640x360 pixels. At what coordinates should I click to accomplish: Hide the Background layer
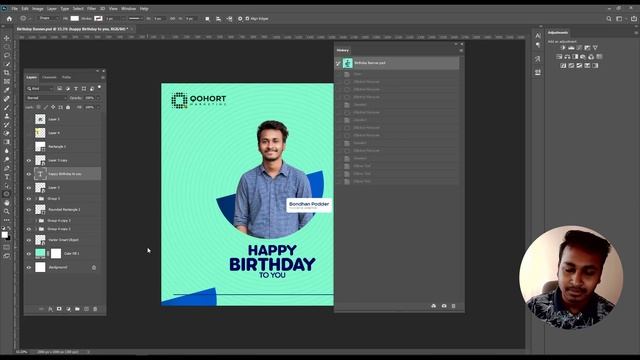coord(29,267)
